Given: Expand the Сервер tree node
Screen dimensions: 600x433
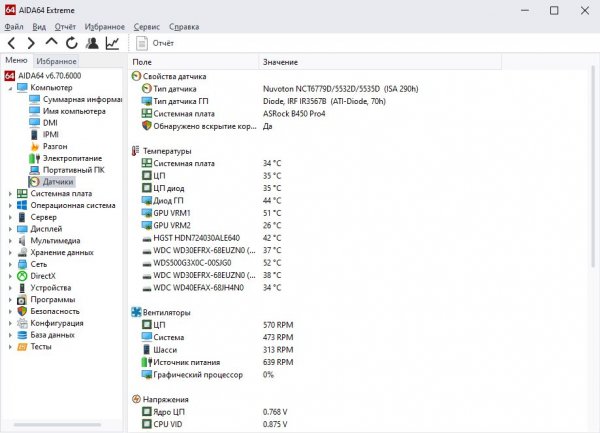Looking at the screenshot, I should [10, 218].
